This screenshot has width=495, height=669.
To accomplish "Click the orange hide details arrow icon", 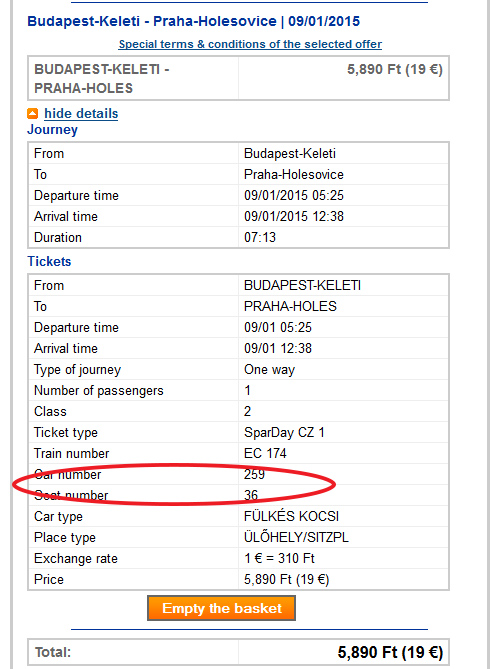I will [32, 113].
